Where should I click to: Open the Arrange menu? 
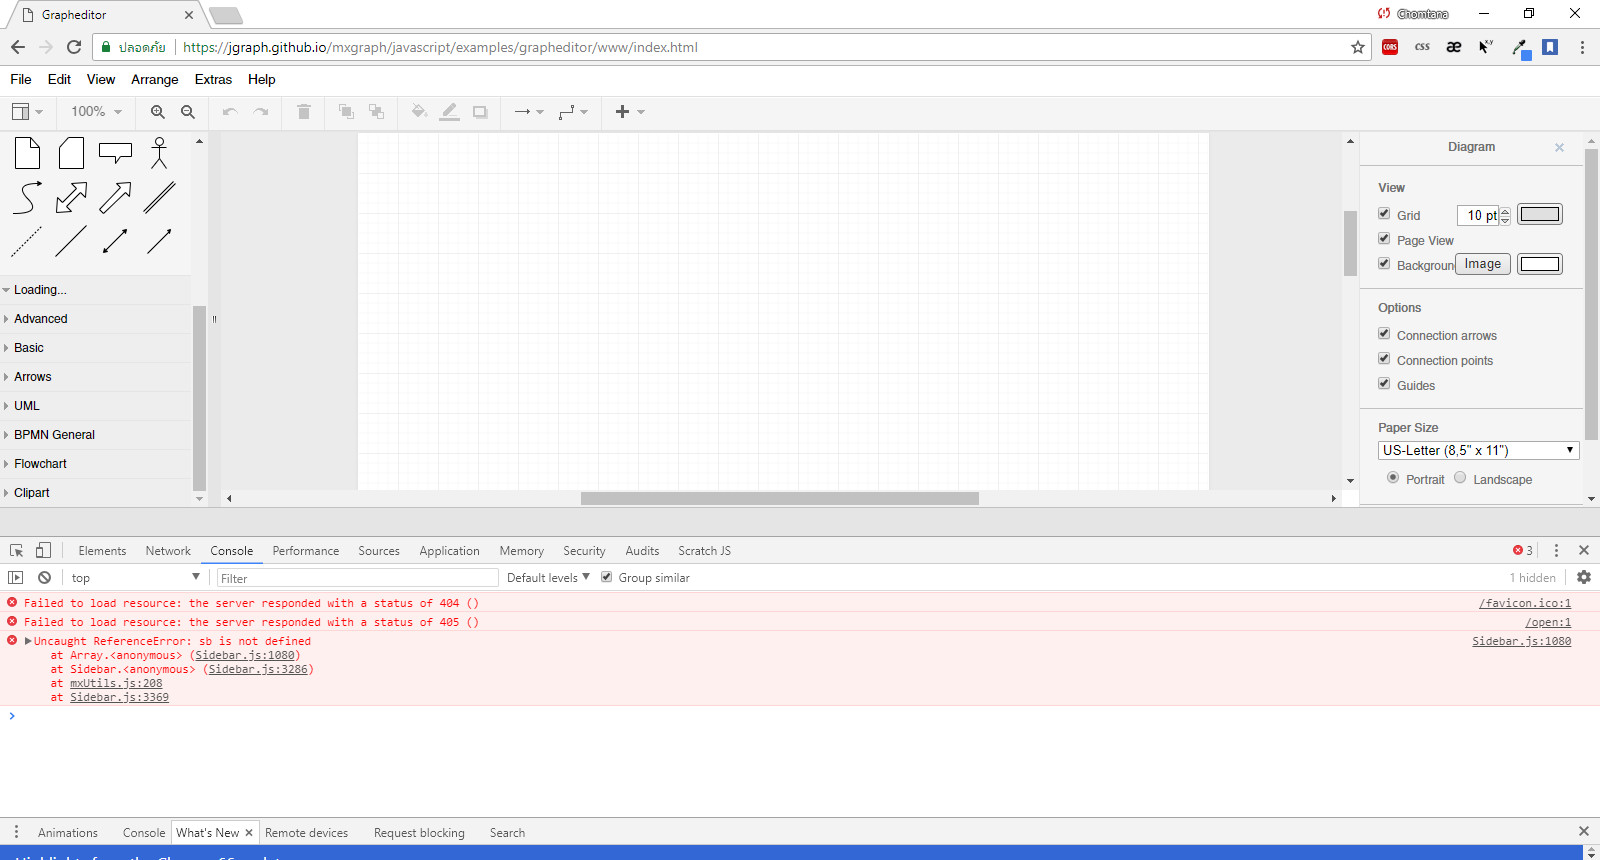(x=155, y=79)
